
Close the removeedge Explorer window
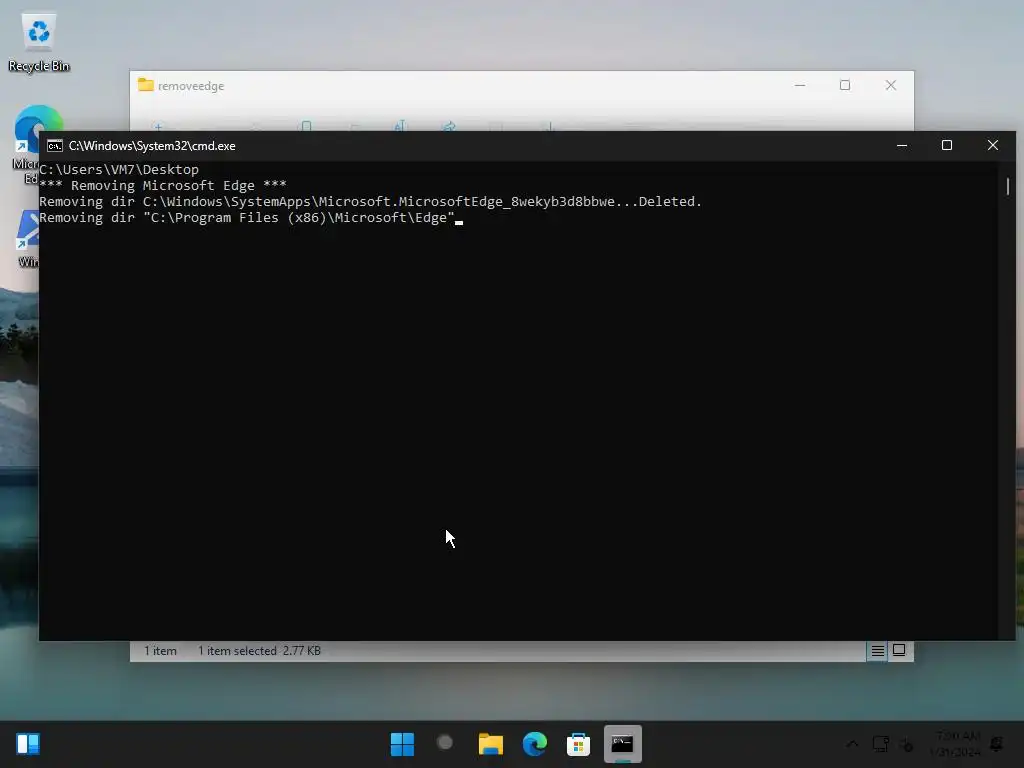click(891, 86)
